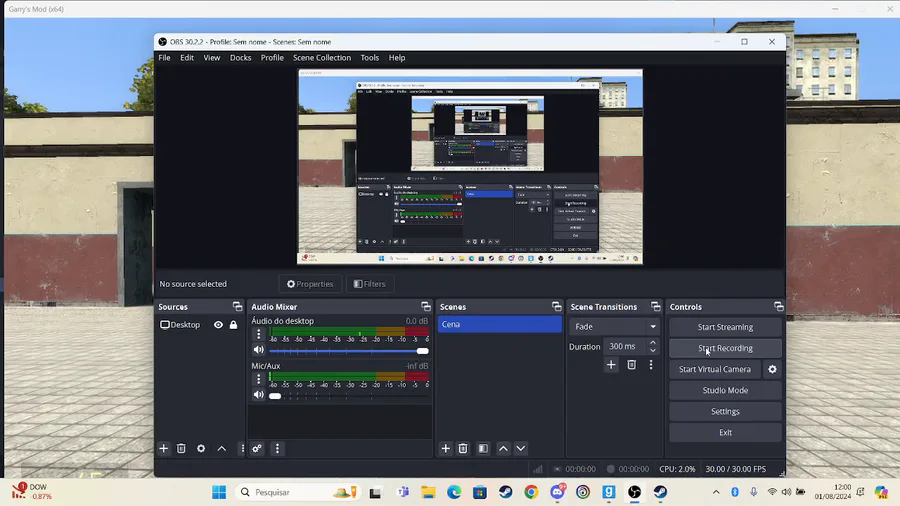Click the Filters button
This screenshot has height=506, width=900.
coord(370,284)
